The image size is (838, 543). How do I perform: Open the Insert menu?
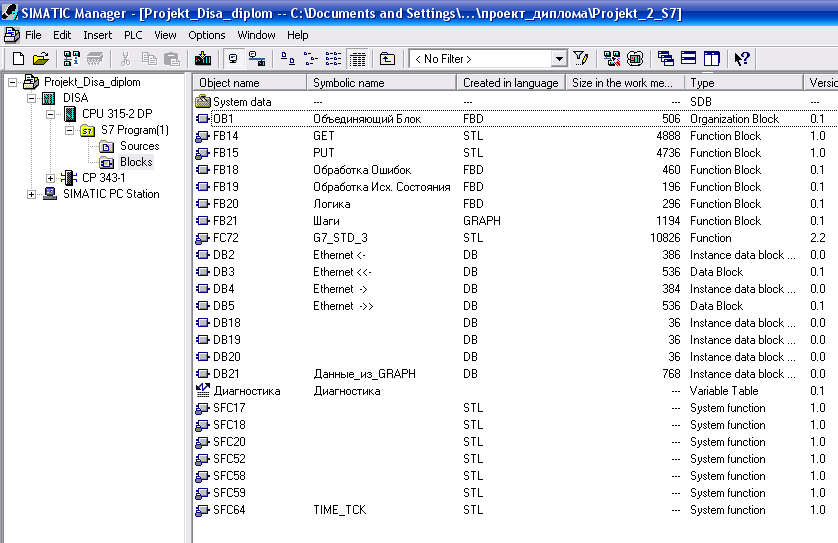(x=98, y=35)
